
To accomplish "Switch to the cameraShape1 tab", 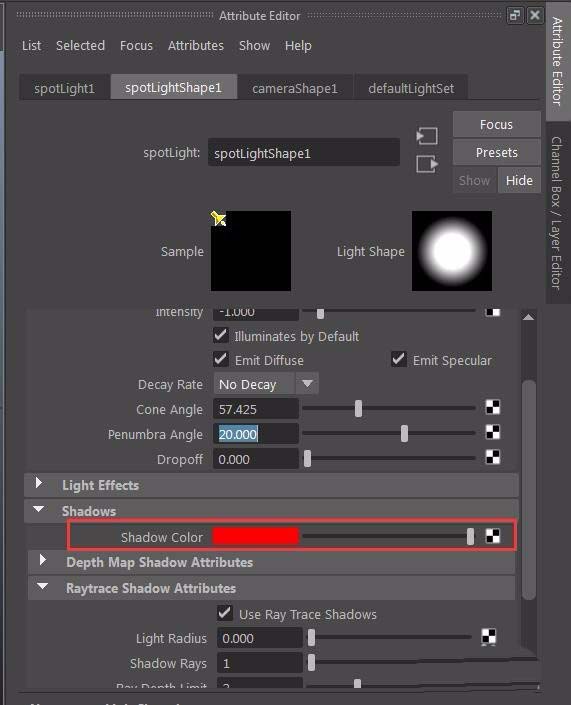I will click(x=295, y=88).
